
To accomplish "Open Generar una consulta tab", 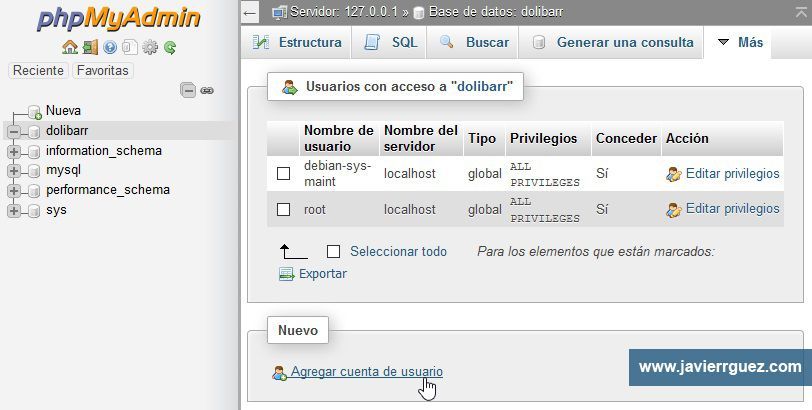I will pyautogui.click(x=611, y=42).
